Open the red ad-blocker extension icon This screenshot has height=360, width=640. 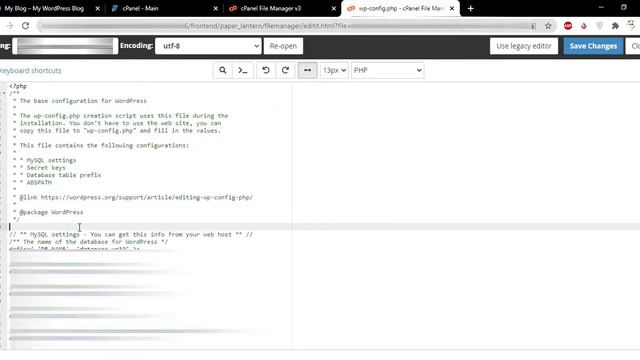click(568, 26)
